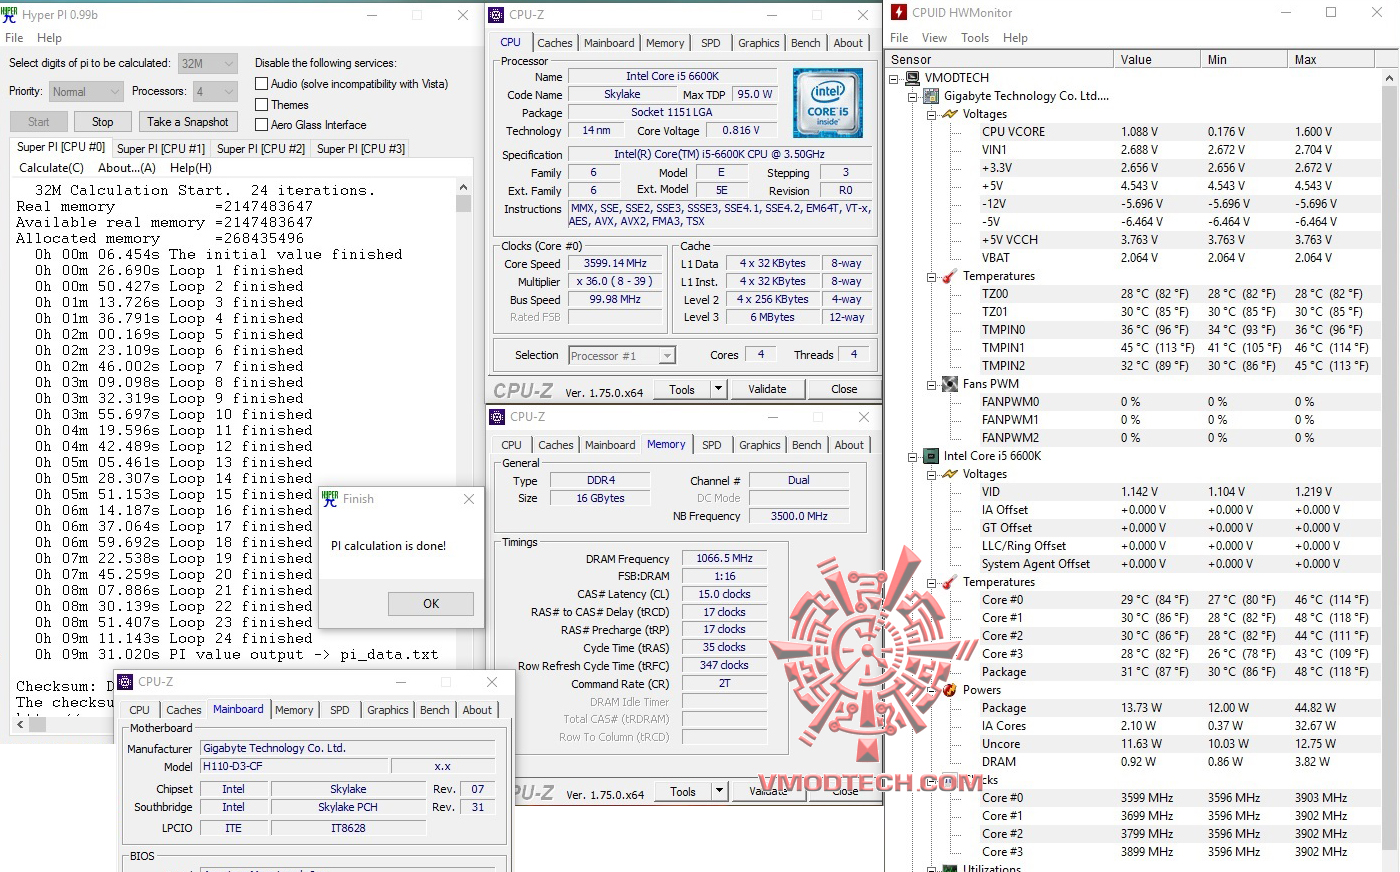Image resolution: width=1400 pixels, height=872 pixels.
Task: Click the Intel Core i5 logo badge in CPU-Z
Action: coord(828,104)
